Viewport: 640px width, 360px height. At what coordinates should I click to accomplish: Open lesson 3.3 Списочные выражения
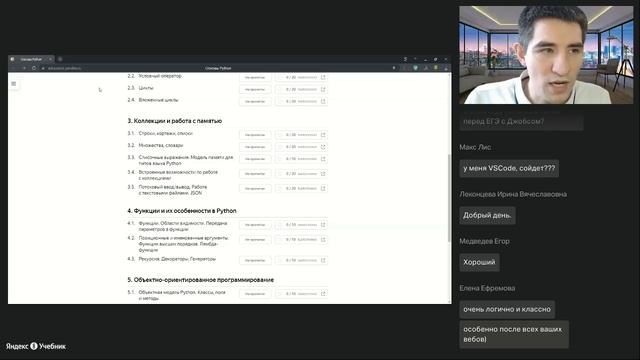click(186, 160)
